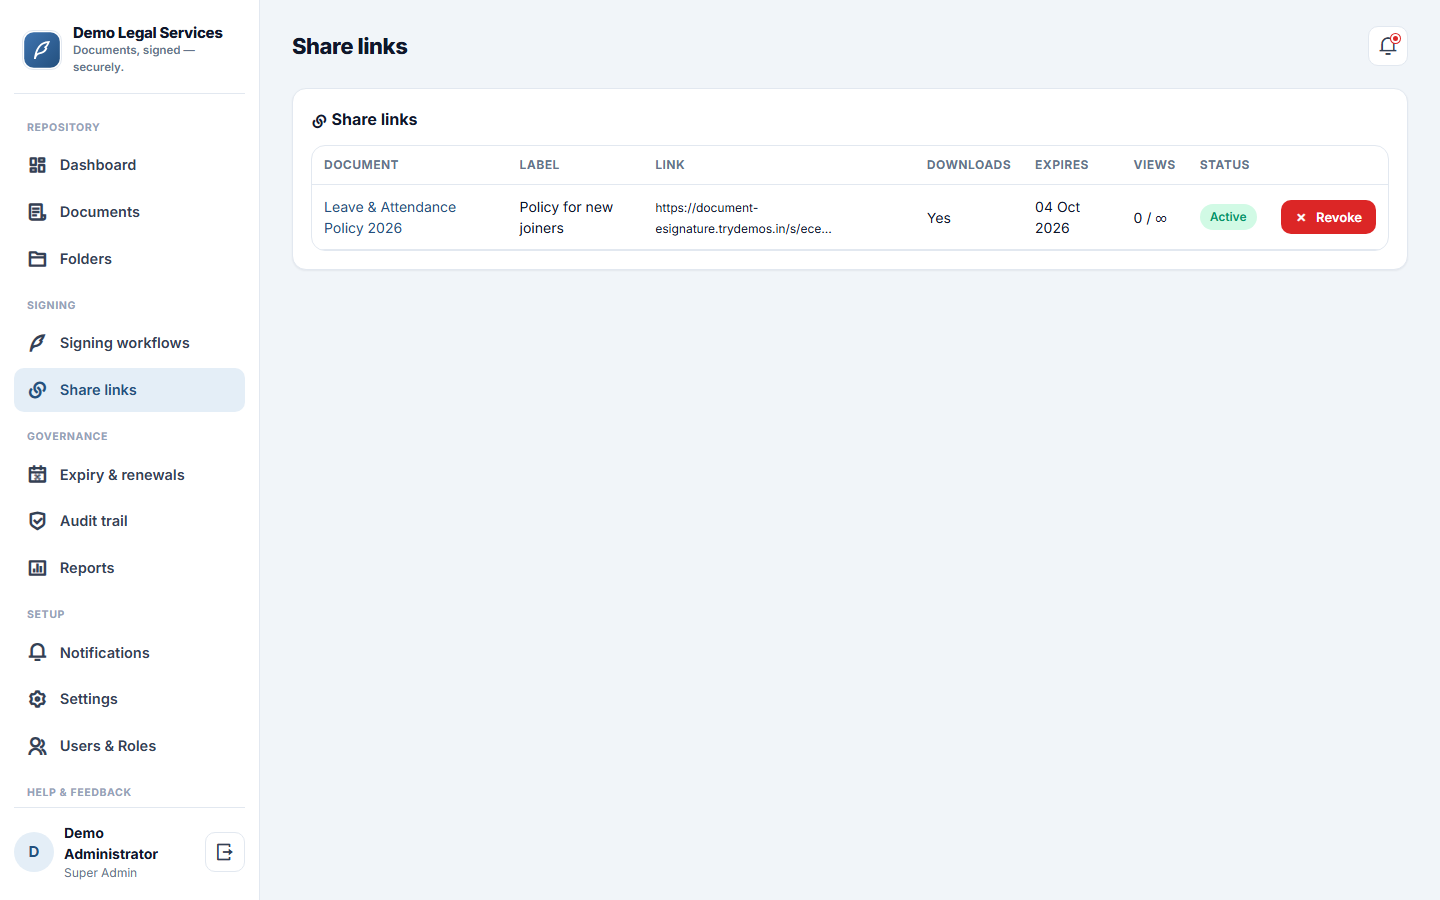The width and height of the screenshot is (1440, 900).
Task: Click the STATUS column header
Action: (1224, 165)
